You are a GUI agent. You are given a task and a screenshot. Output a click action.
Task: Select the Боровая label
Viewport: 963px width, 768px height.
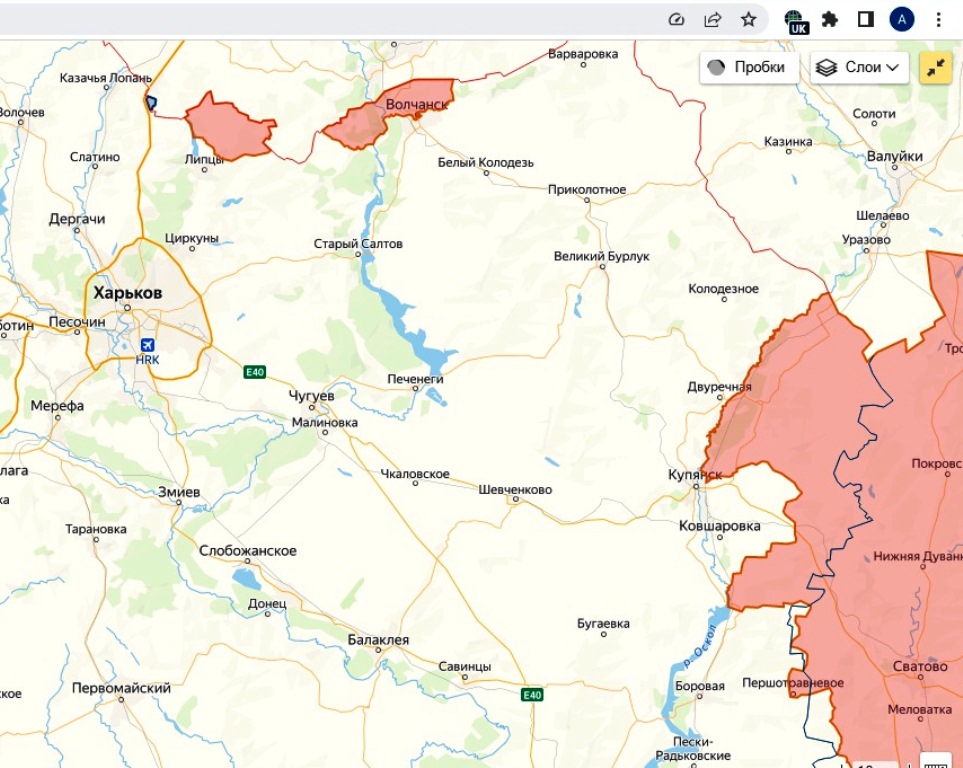pos(700,686)
